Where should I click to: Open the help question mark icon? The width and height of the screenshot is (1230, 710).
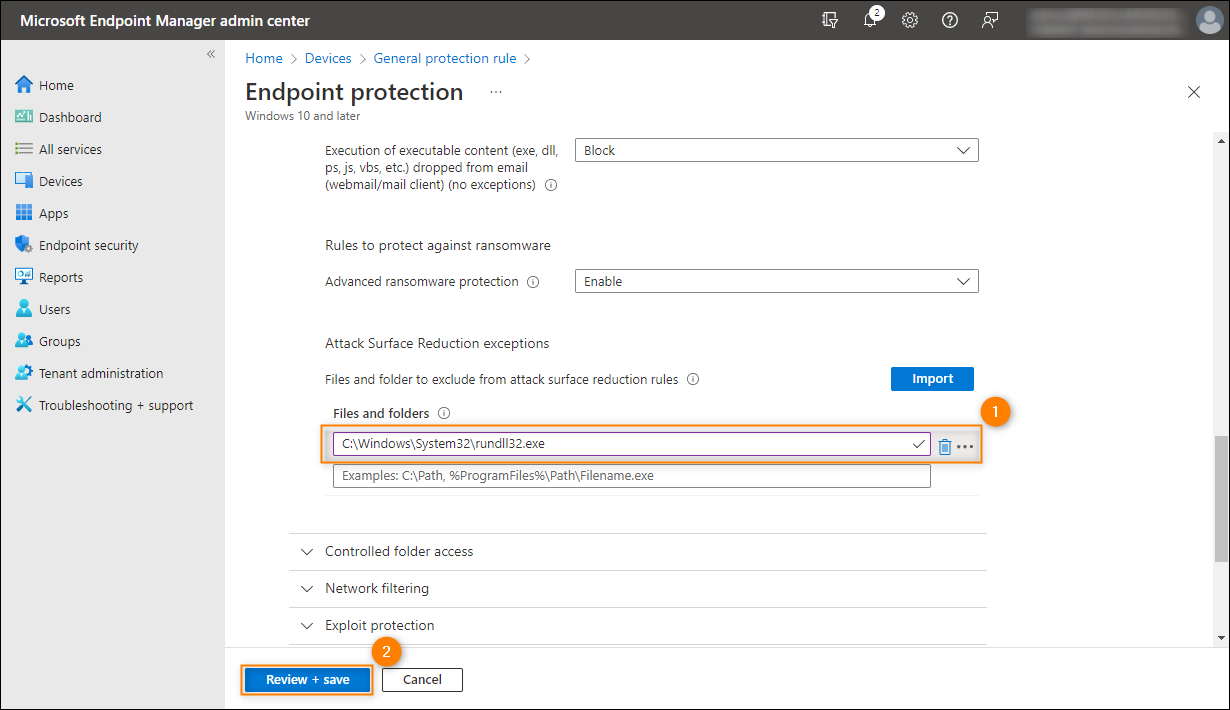pyautogui.click(x=950, y=20)
